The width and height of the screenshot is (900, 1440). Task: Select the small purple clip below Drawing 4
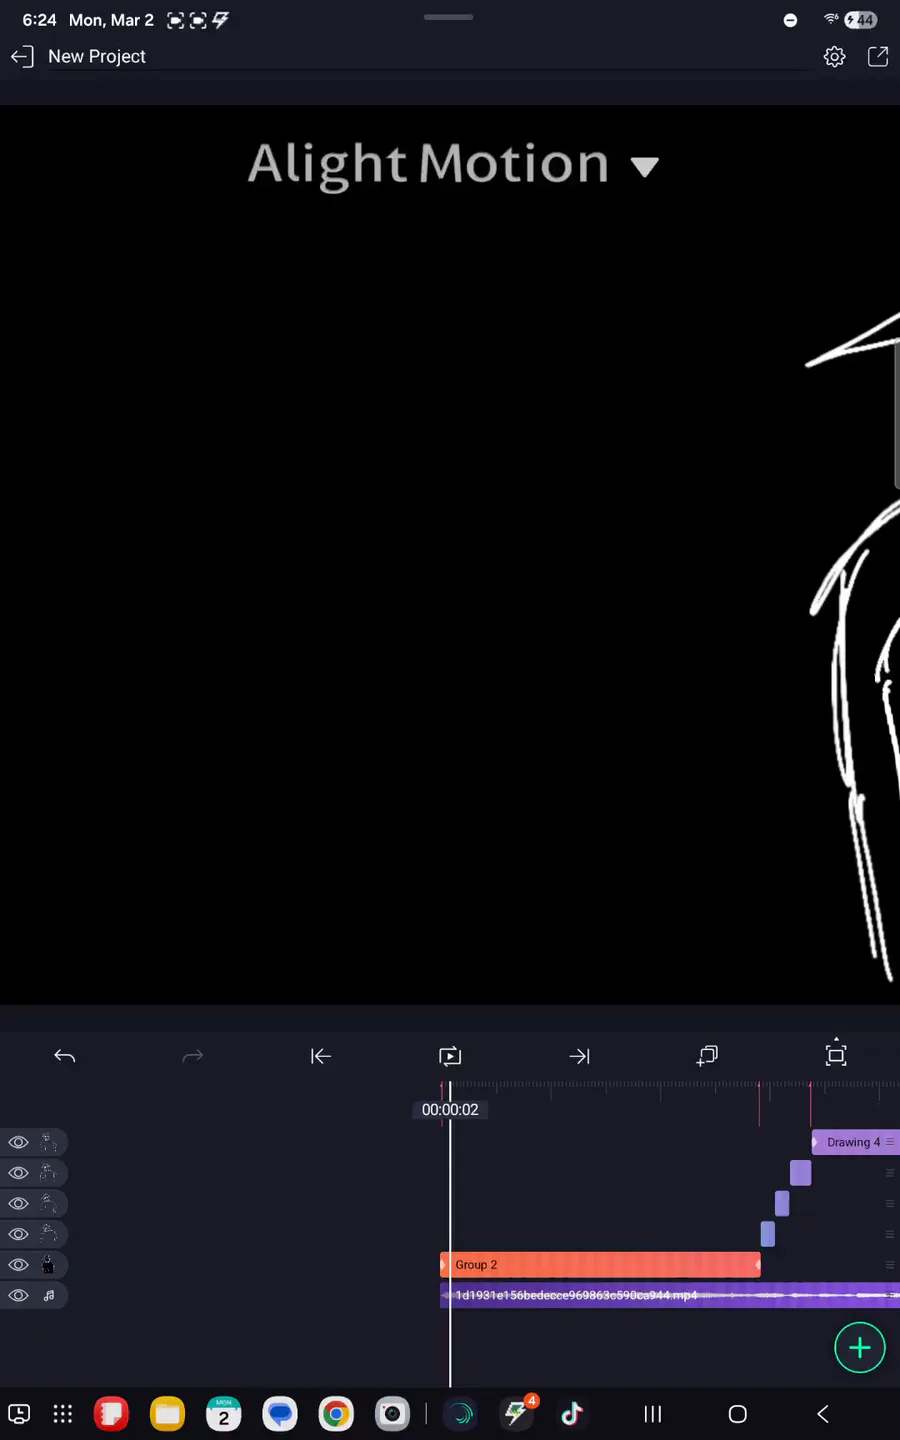(x=800, y=1172)
